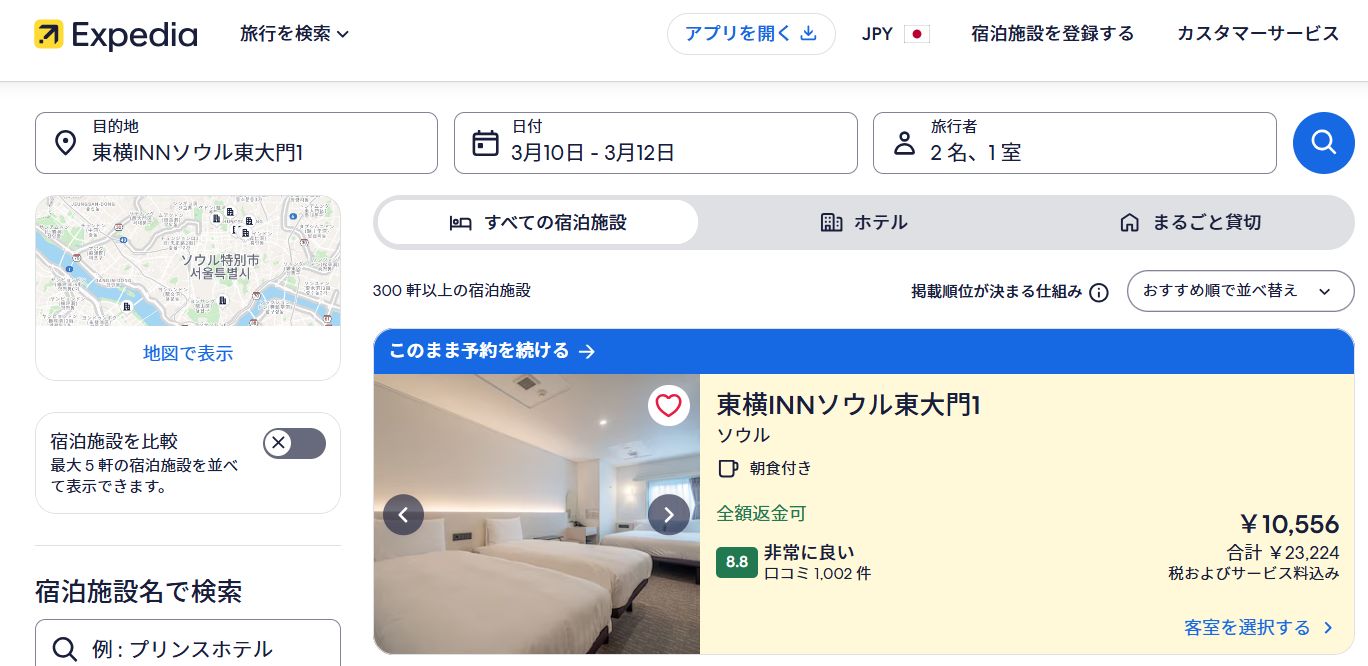Click the blue search magnifier icon
The height and width of the screenshot is (666, 1368).
[x=1323, y=142]
